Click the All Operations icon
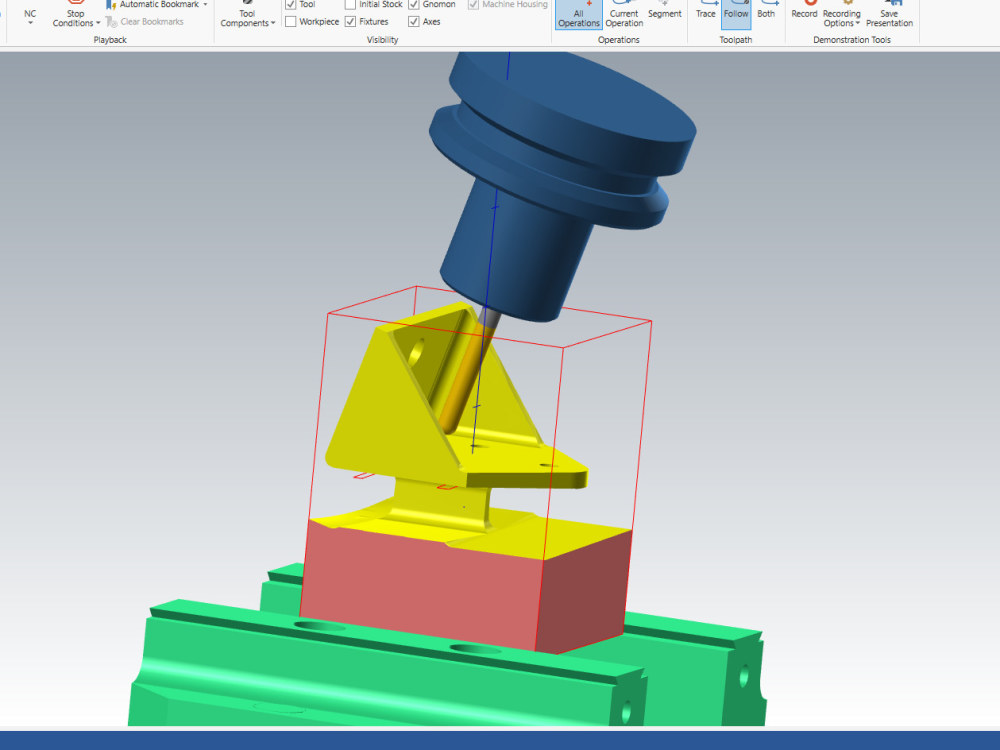Image resolution: width=1000 pixels, height=750 pixels. pyautogui.click(x=578, y=13)
